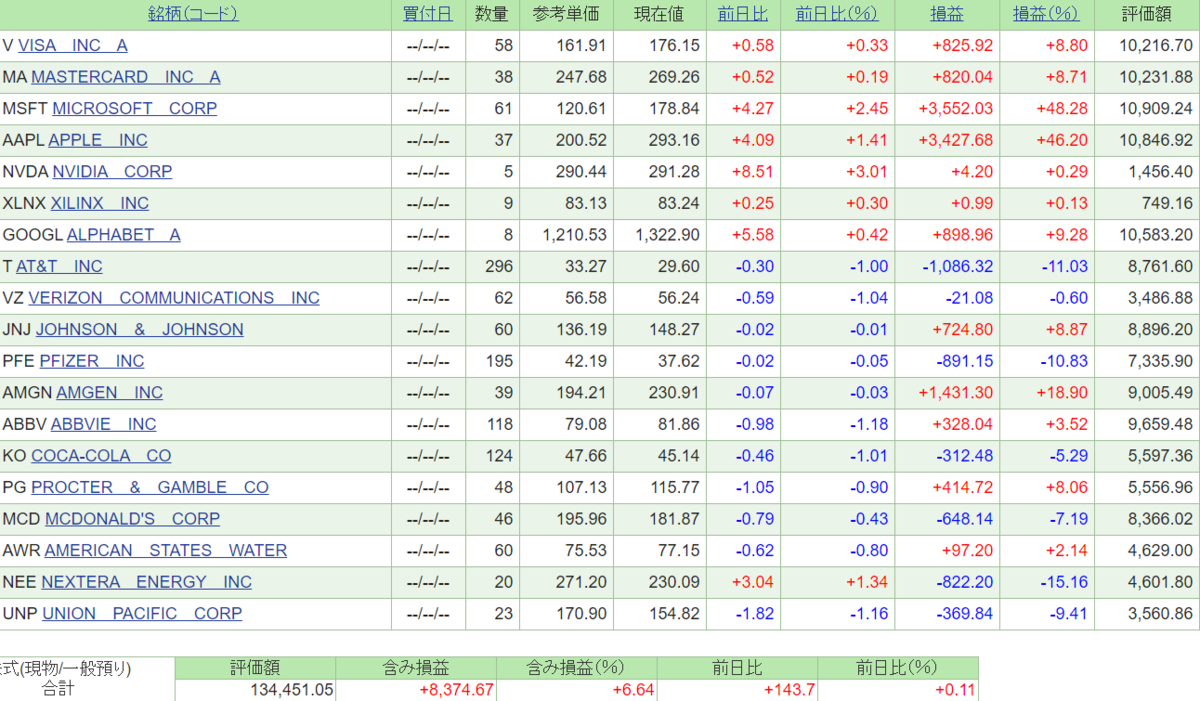Image resolution: width=1200 pixels, height=701 pixels.
Task: Open the MICROSOFT CORP link
Action: (x=134, y=109)
